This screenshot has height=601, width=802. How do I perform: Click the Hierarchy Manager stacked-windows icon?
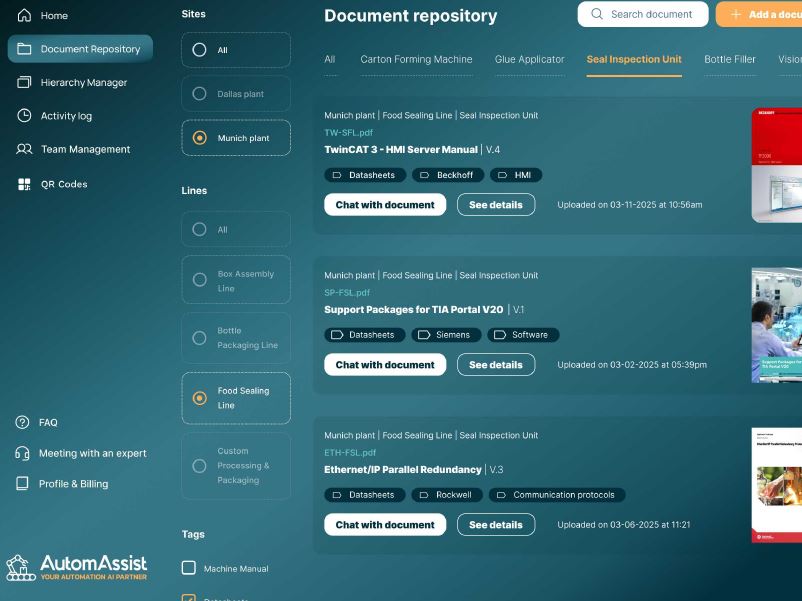[24, 82]
